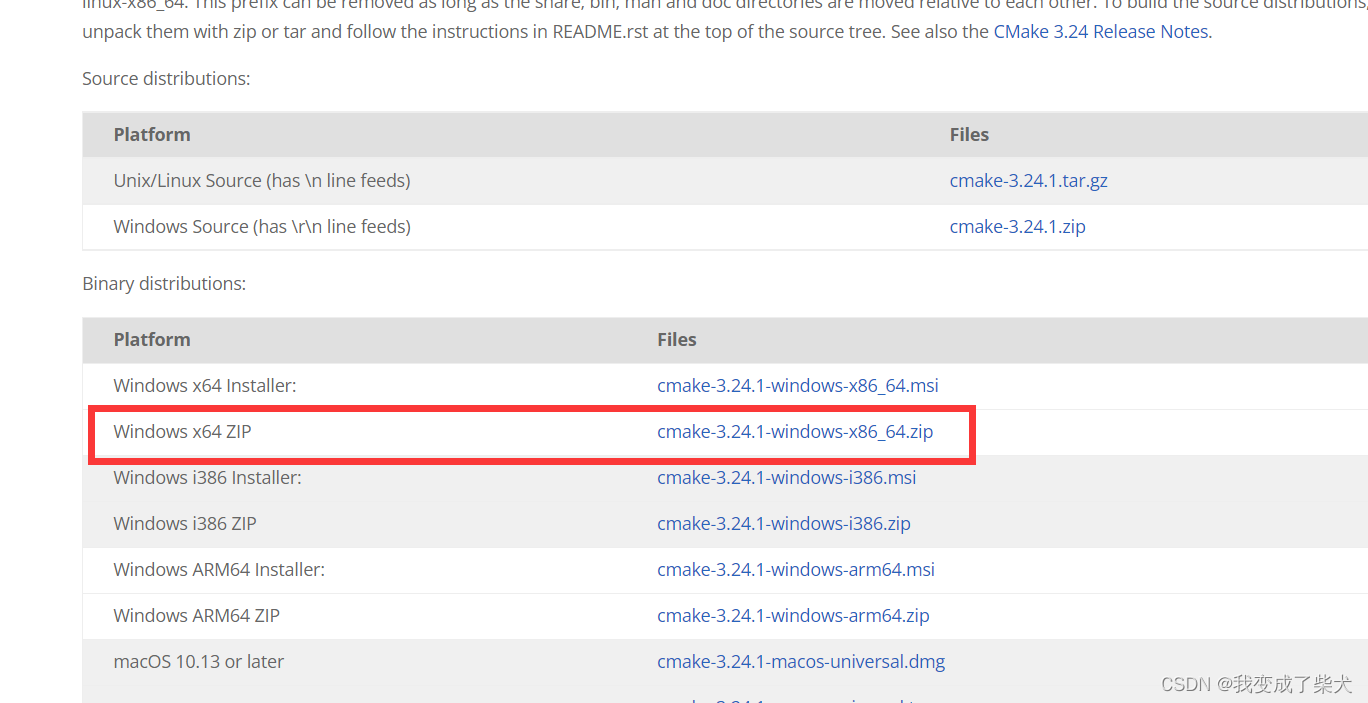1368x703 pixels.
Task: Select the "Windows x64 Installer:" row label
Action: (205, 386)
